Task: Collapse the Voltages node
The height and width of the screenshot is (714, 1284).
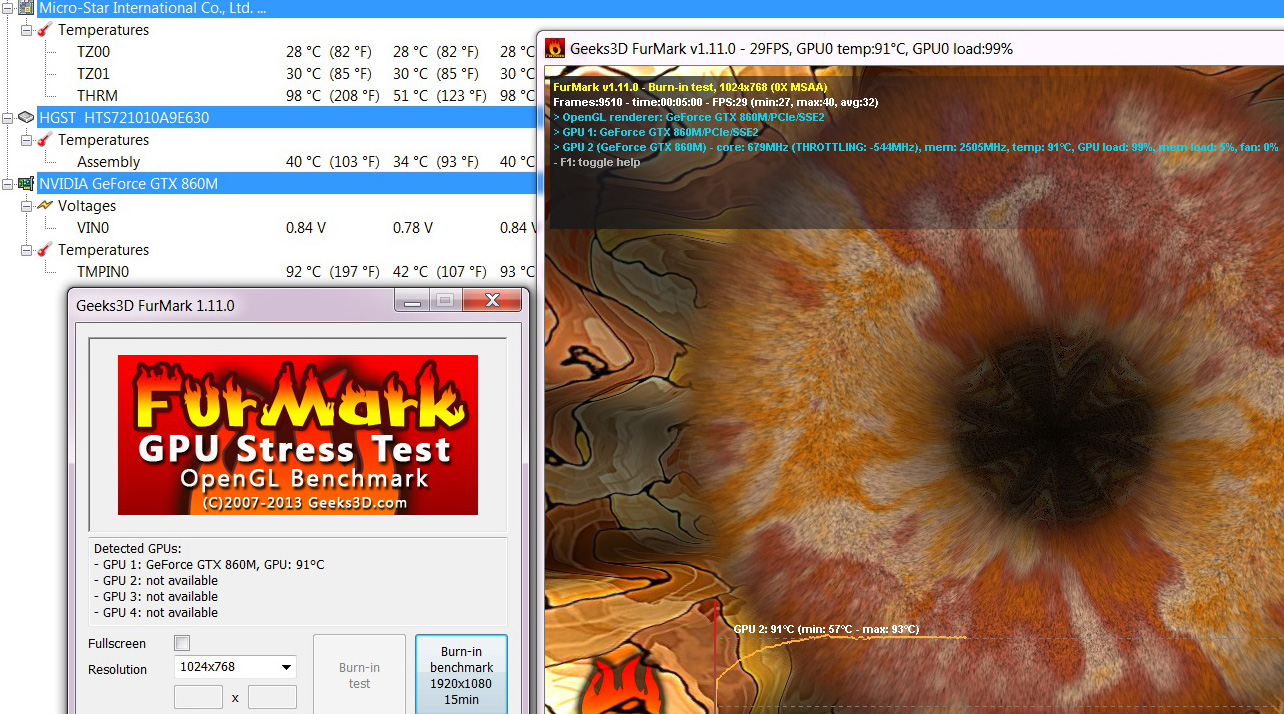Action: (26, 206)
